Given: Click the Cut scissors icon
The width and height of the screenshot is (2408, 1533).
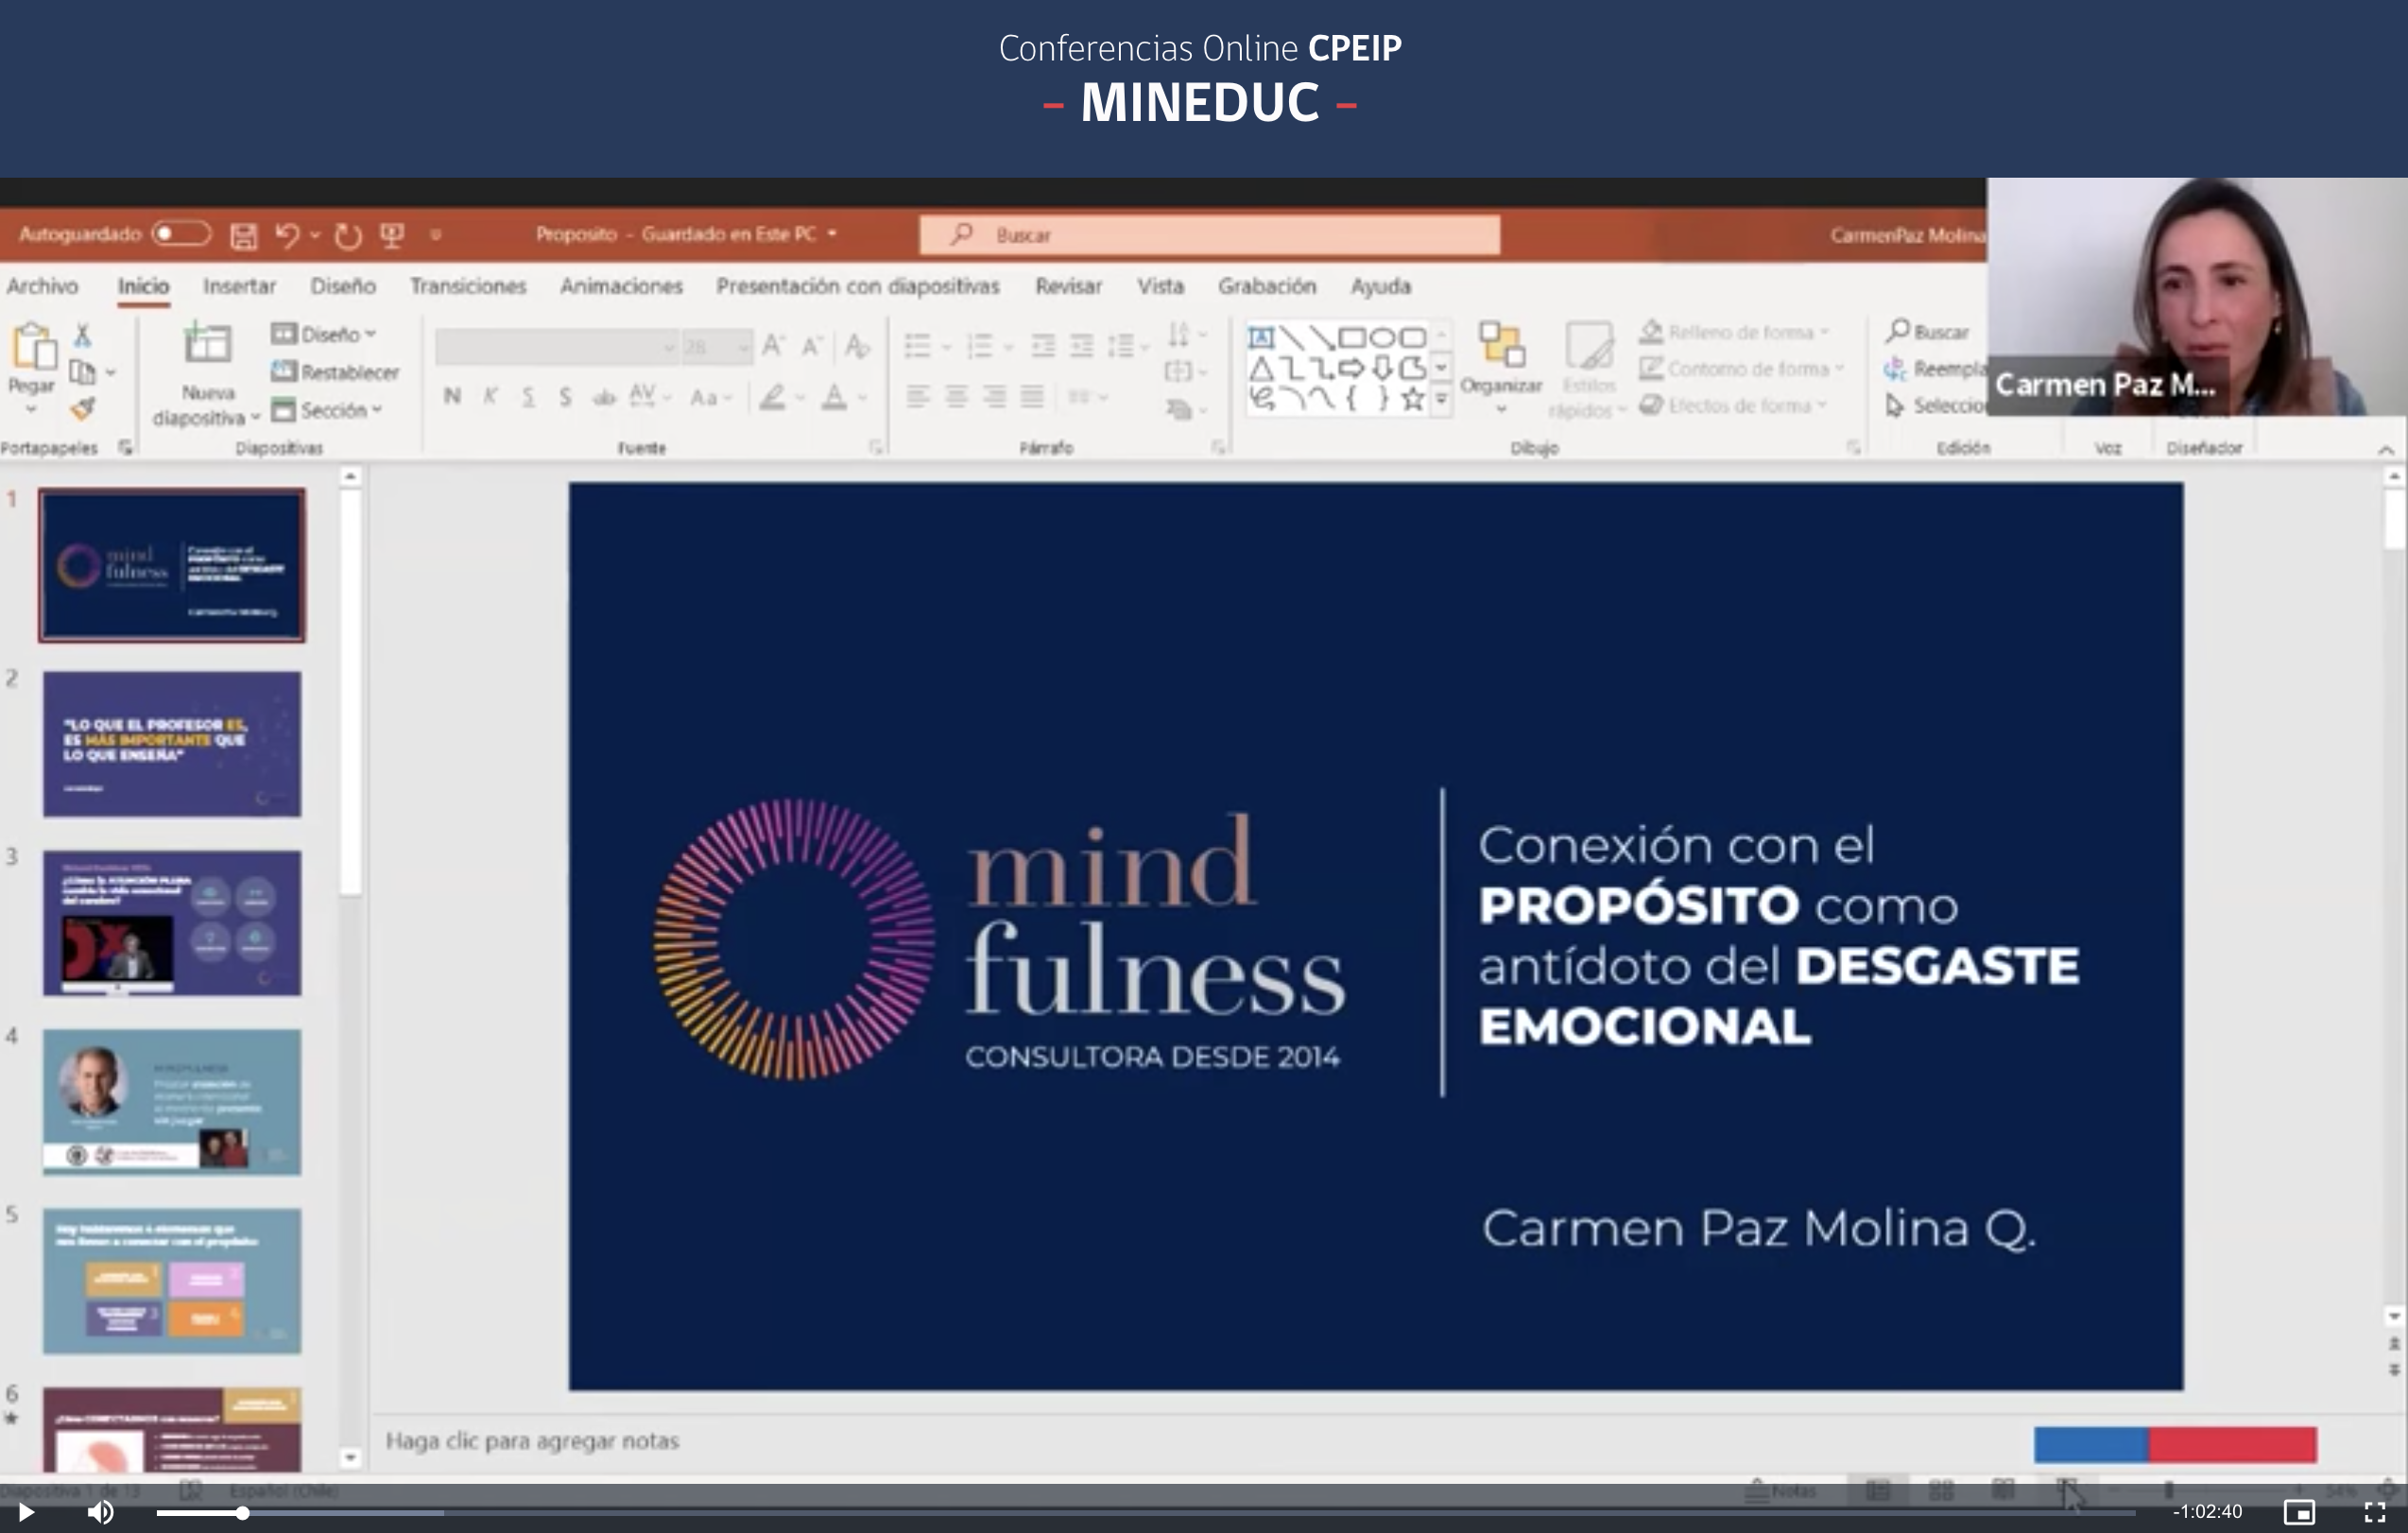Looking at the screenshot, I should [83, 334].
